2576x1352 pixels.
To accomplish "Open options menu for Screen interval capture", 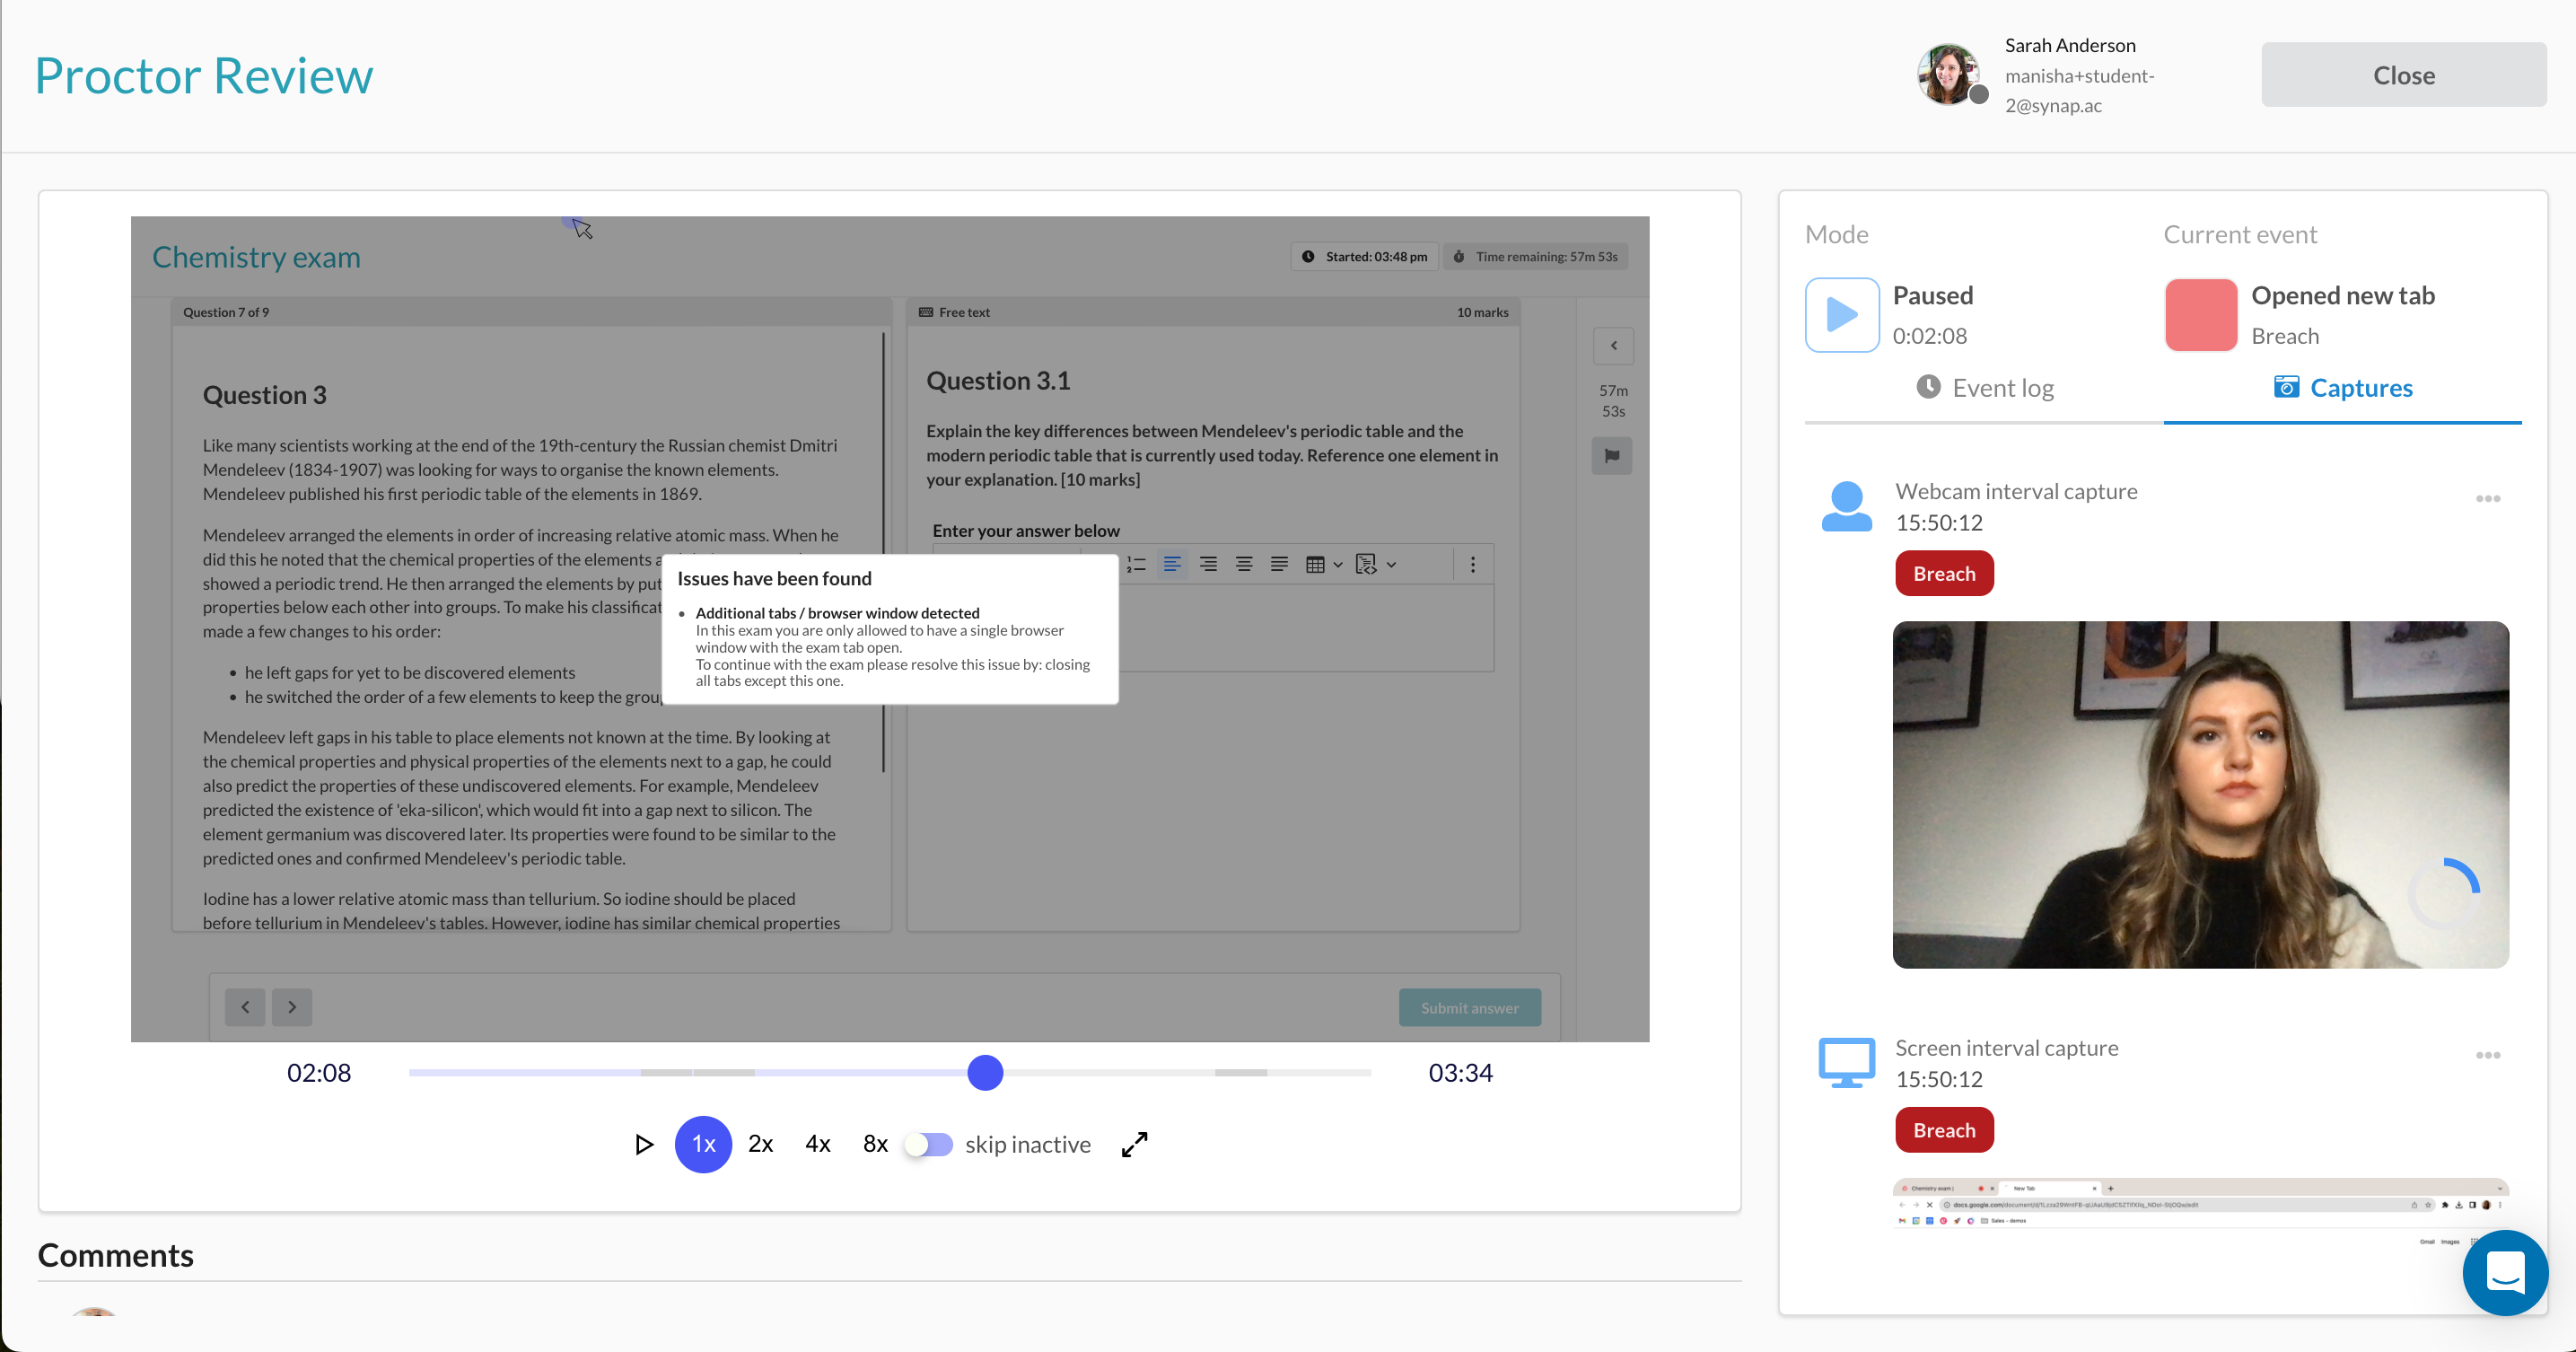I will [2487, 1055].
